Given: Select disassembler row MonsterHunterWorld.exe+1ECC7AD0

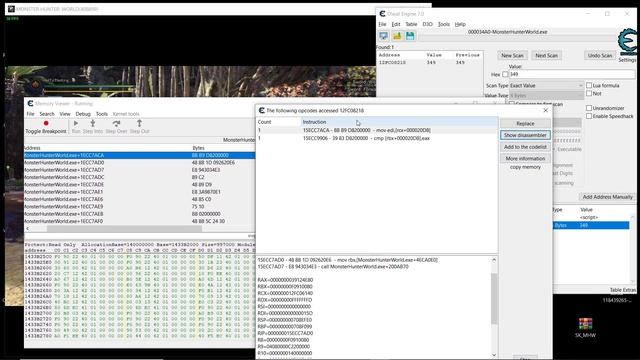Looking at the screenshot, I should pyautogui.click(x=140, y=163).
